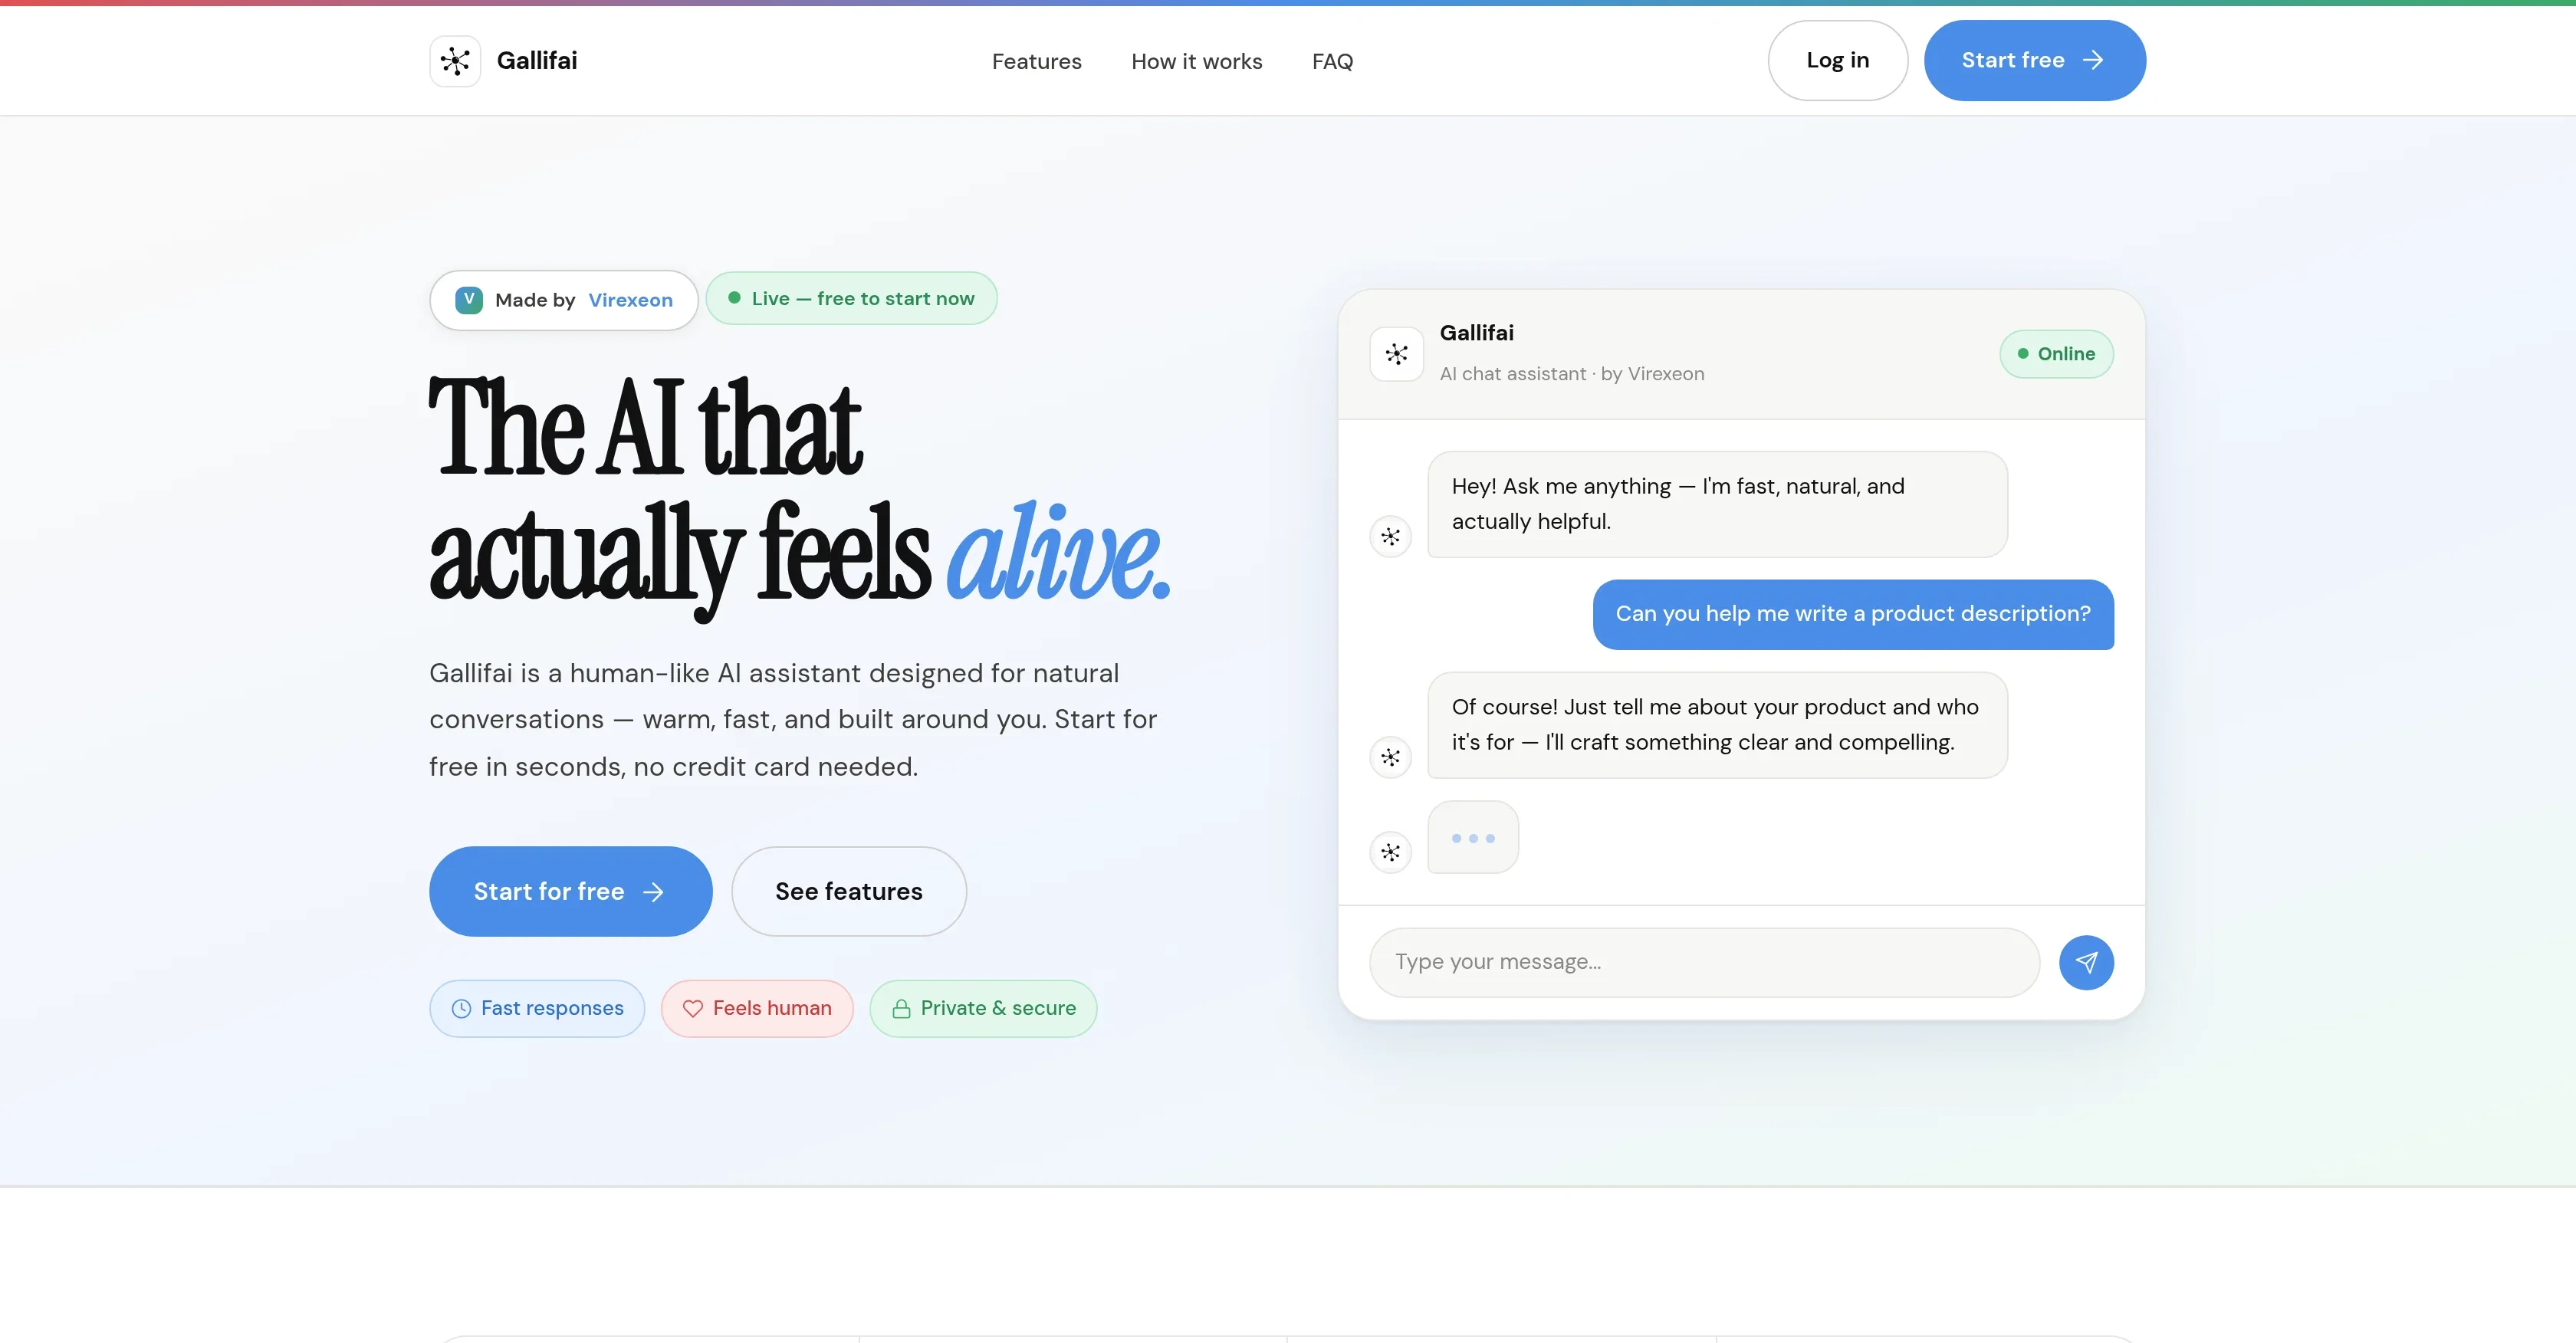This screenshot has width=2576, height=1343.
Task: Click the Live — free to start now badge
Action: 851,298
